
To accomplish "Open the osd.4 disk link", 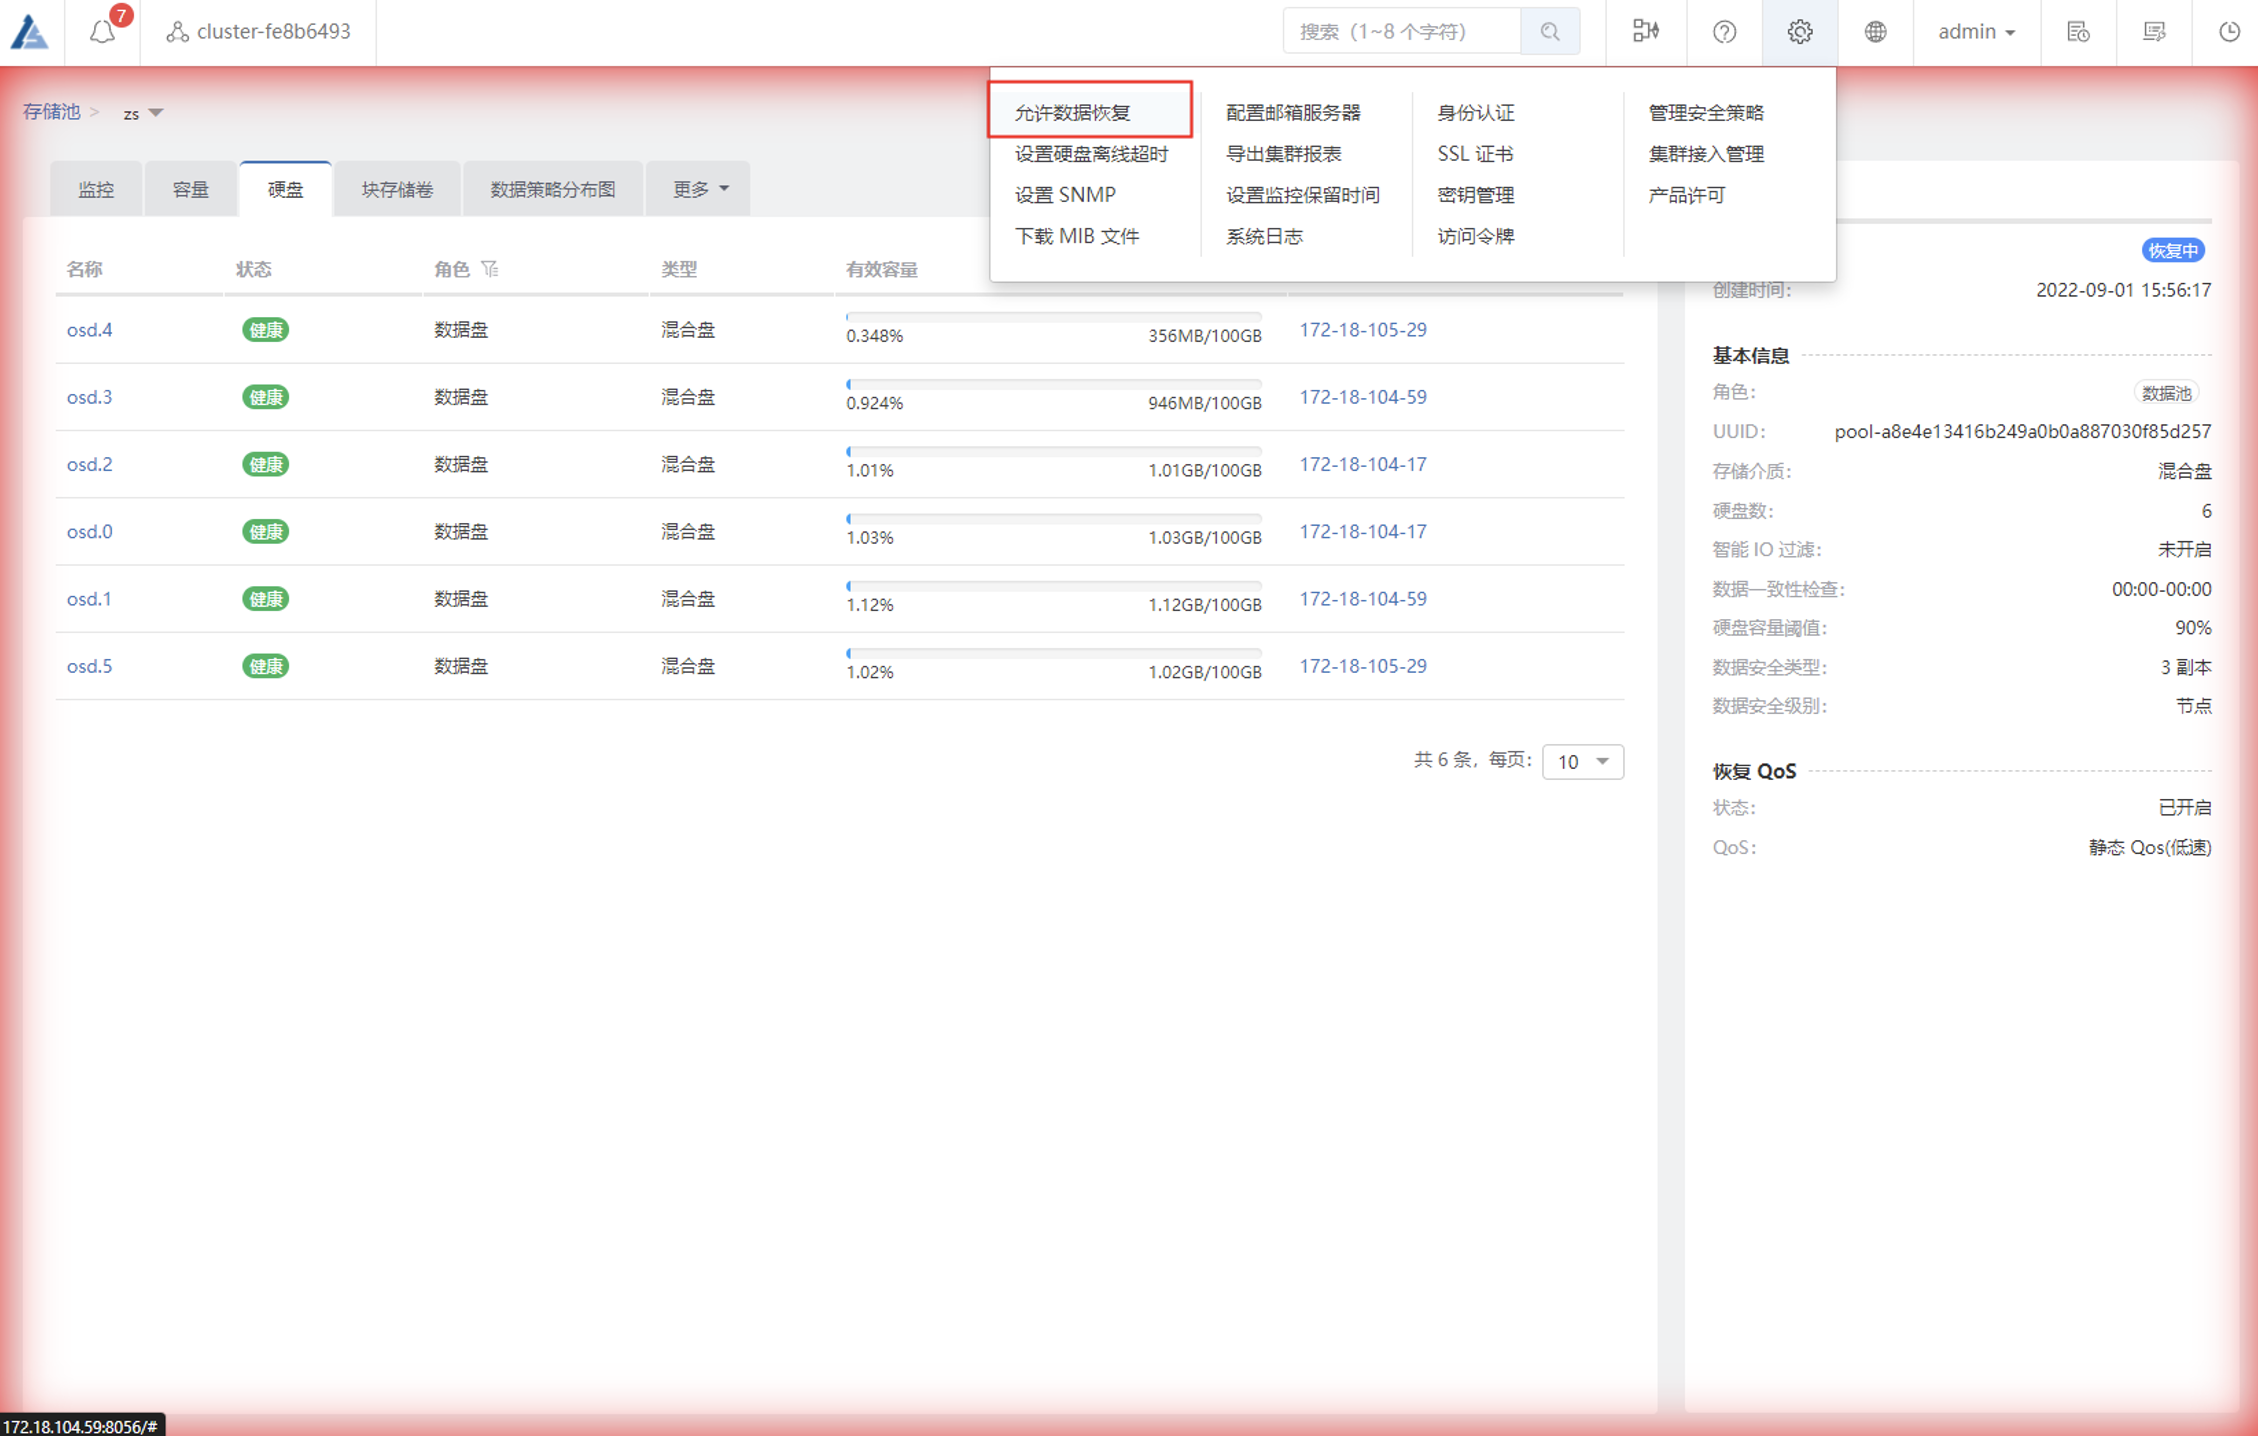I will point(89,330).
